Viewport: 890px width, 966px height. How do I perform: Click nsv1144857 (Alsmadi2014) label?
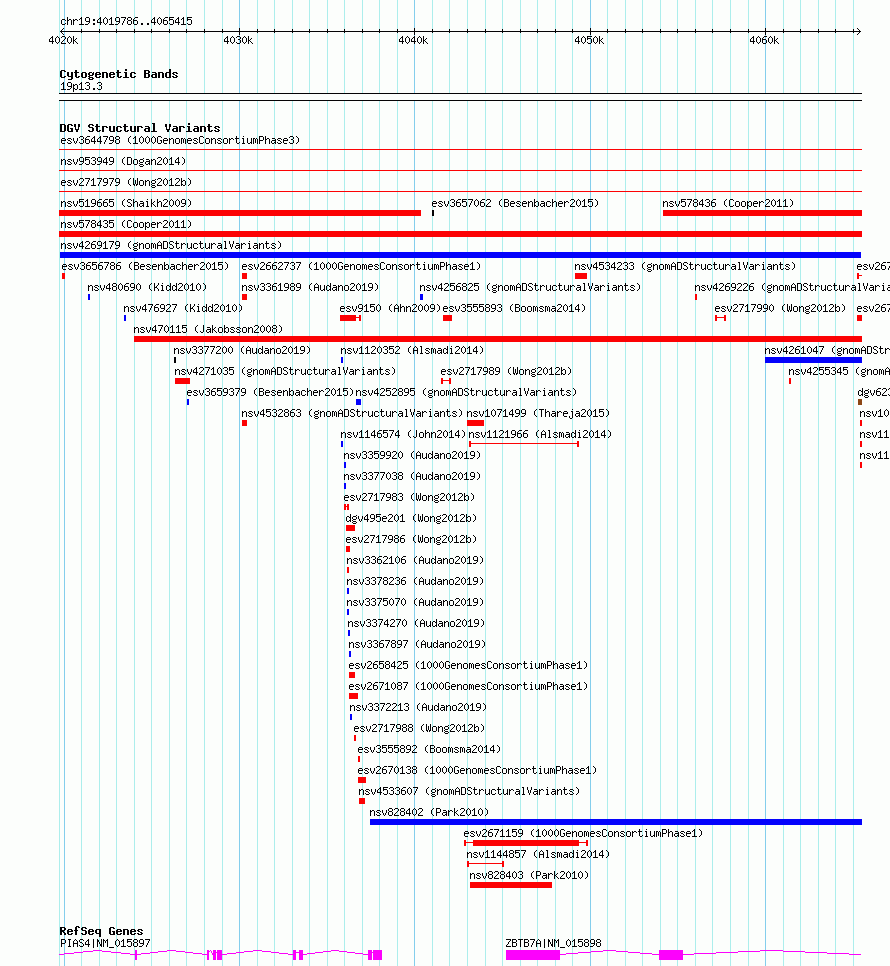pyautogui.click(x=538, y=854)
